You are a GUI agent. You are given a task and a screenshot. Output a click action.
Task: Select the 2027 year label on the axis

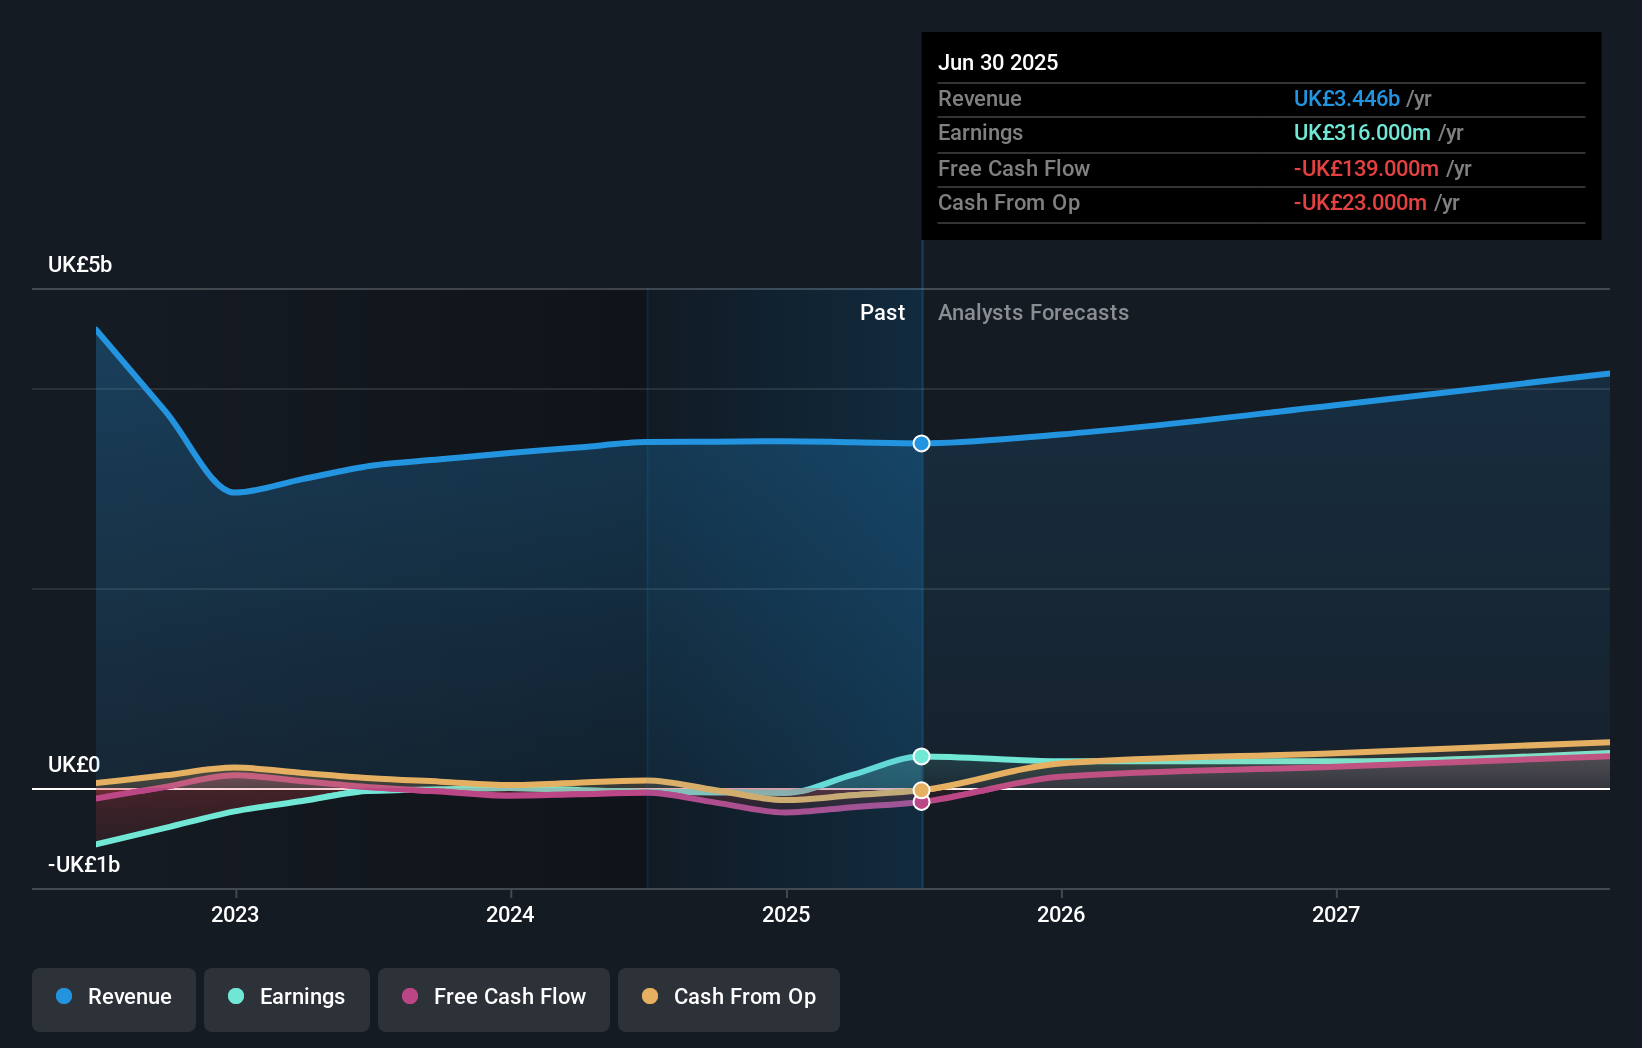click(x=1337, y=913)
